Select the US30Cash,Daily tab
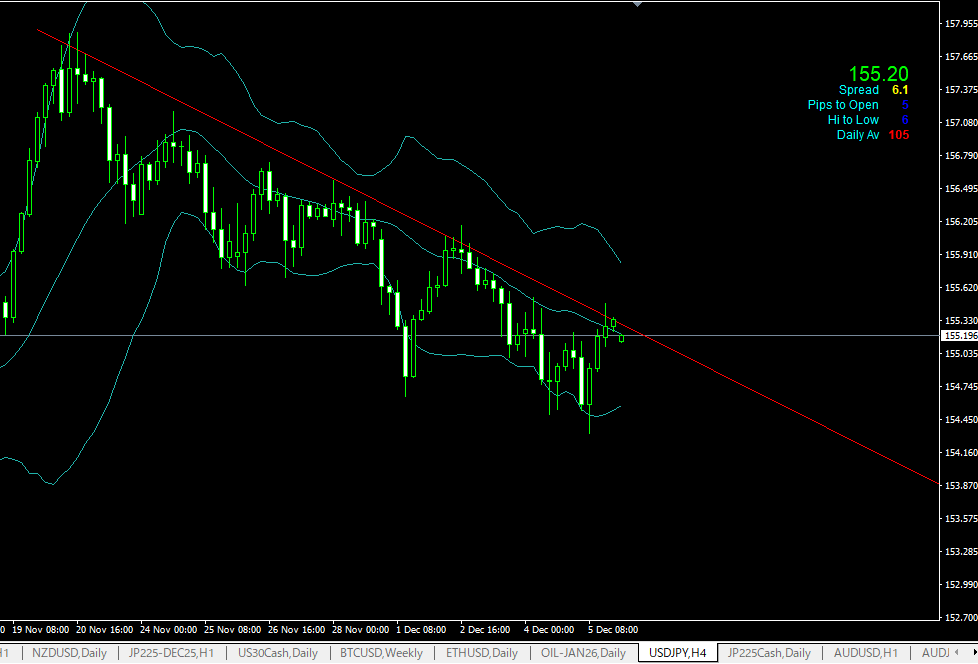Image resolution: width=978 pixels, height=664 pixels. coord(277,653)
